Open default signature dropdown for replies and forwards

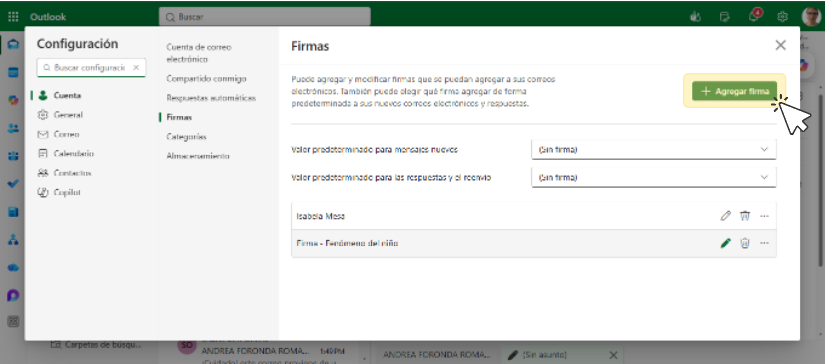(653, 177)
